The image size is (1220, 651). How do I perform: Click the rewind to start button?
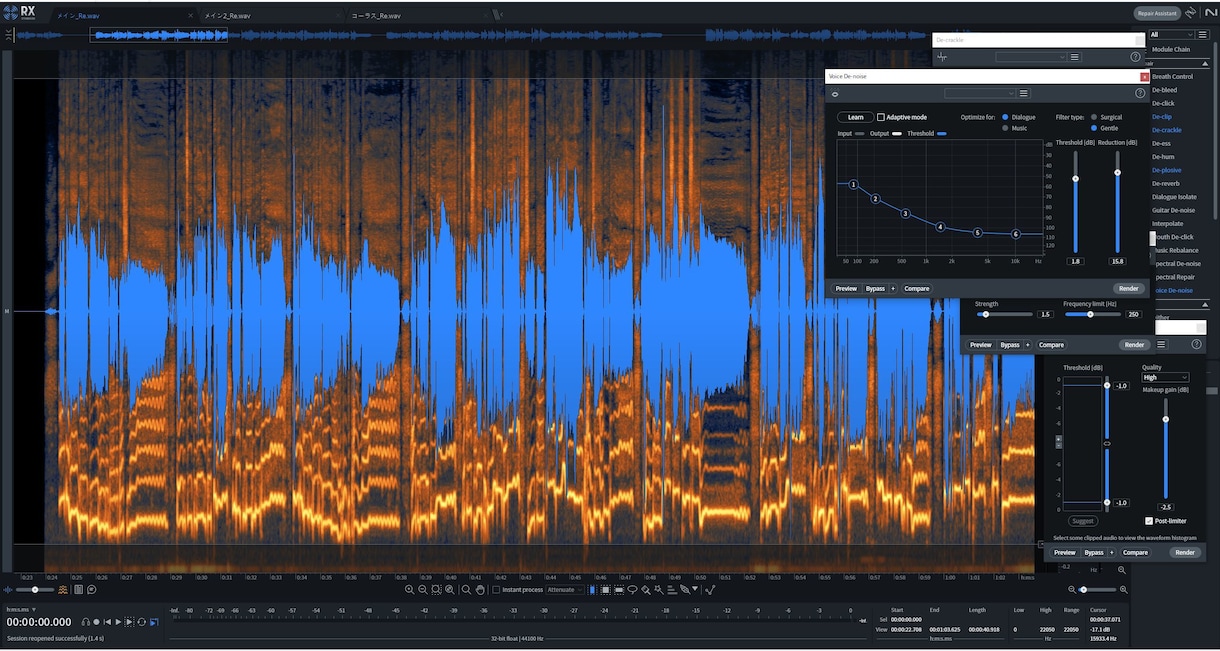(x=107, y=622)
